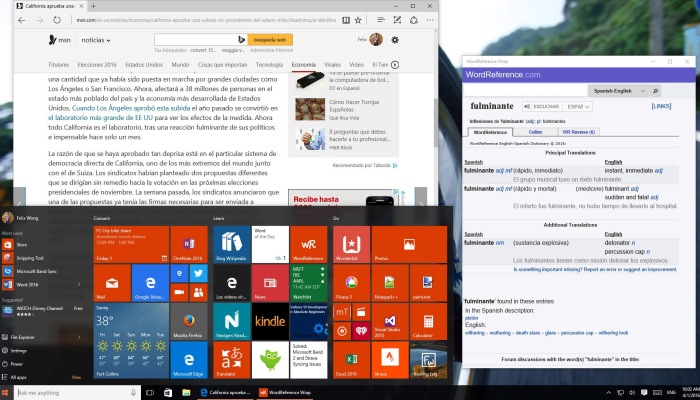The width and height of the screenshot is (700, 400).
Task: Launch the Visual Studio 2015 tile
Action: (x=390, y=321)
